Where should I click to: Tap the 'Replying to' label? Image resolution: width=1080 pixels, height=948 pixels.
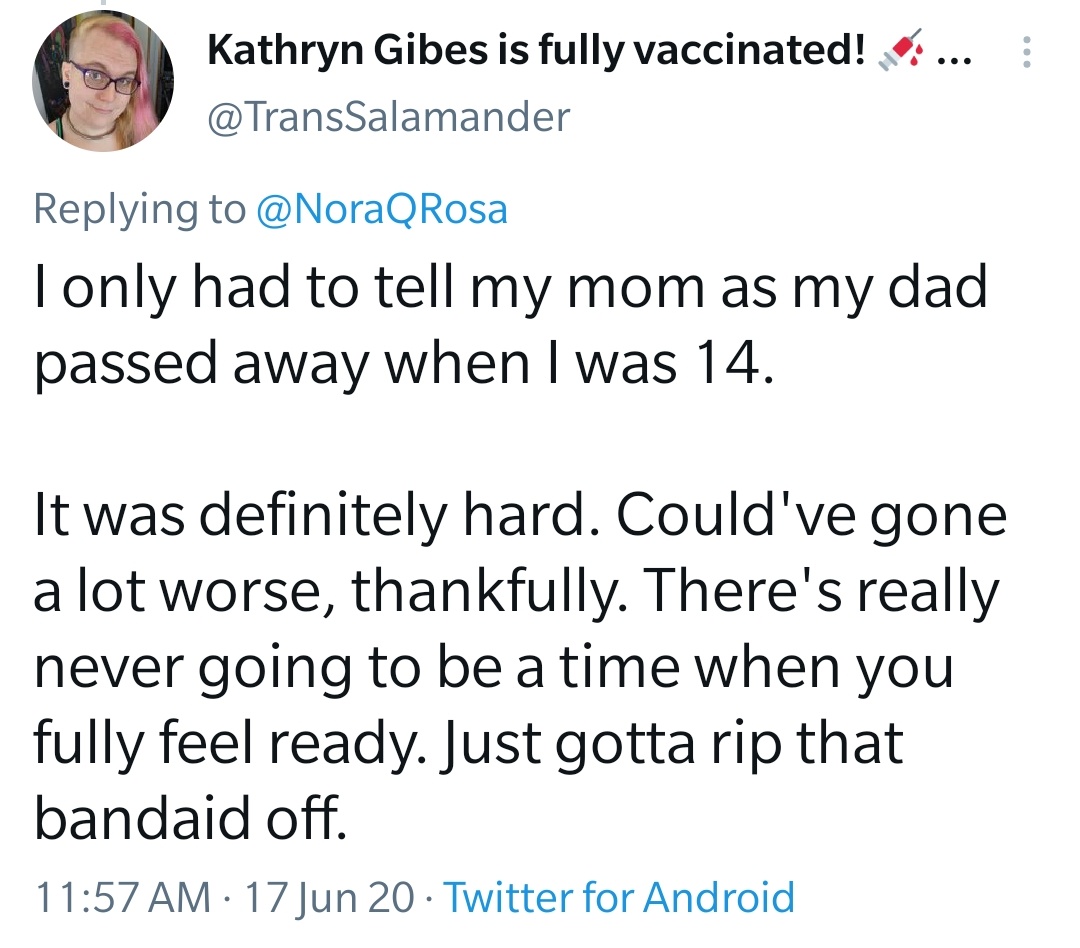(140, 209)
